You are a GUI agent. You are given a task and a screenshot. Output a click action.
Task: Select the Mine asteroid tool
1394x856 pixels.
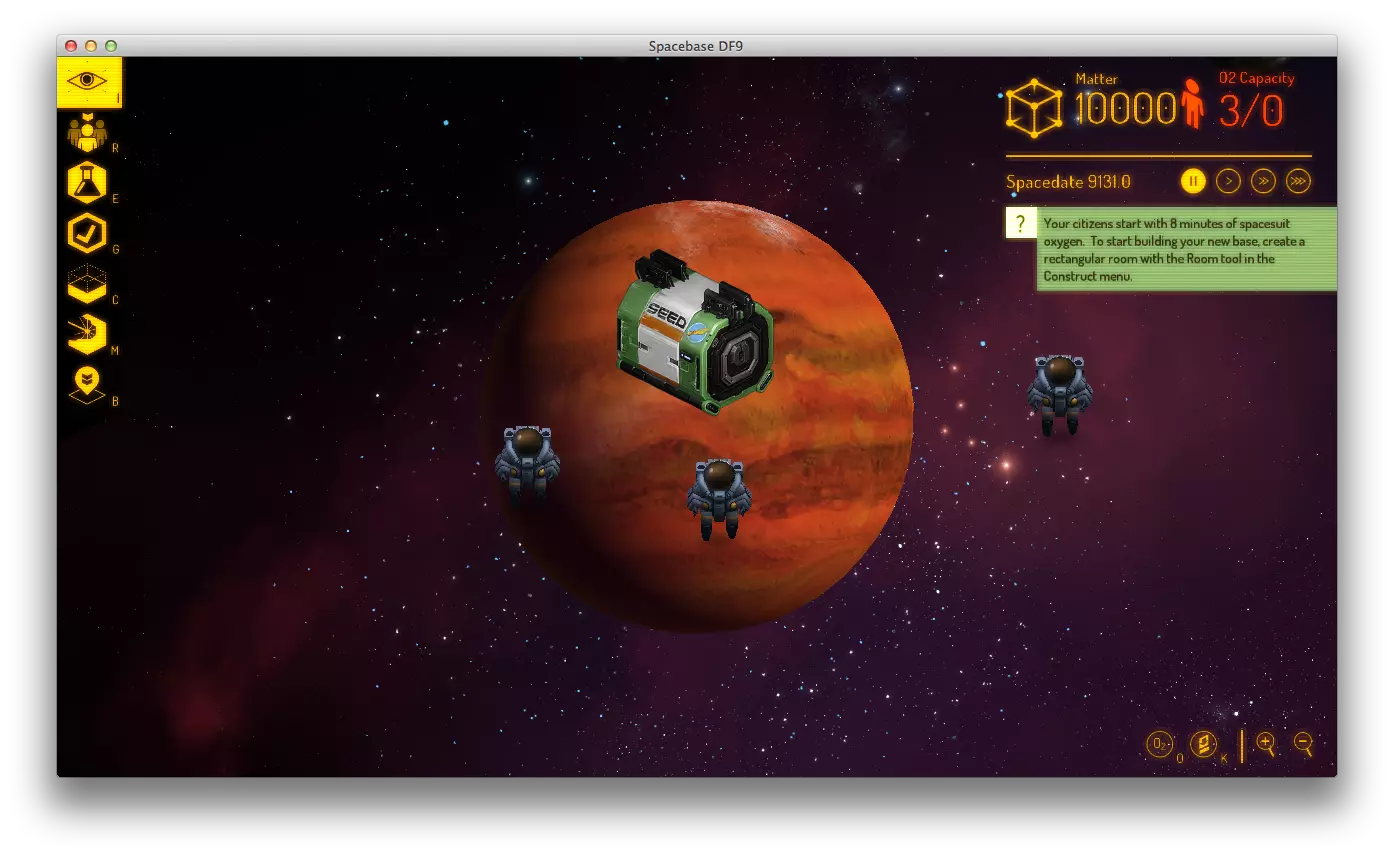click(87, 334)
